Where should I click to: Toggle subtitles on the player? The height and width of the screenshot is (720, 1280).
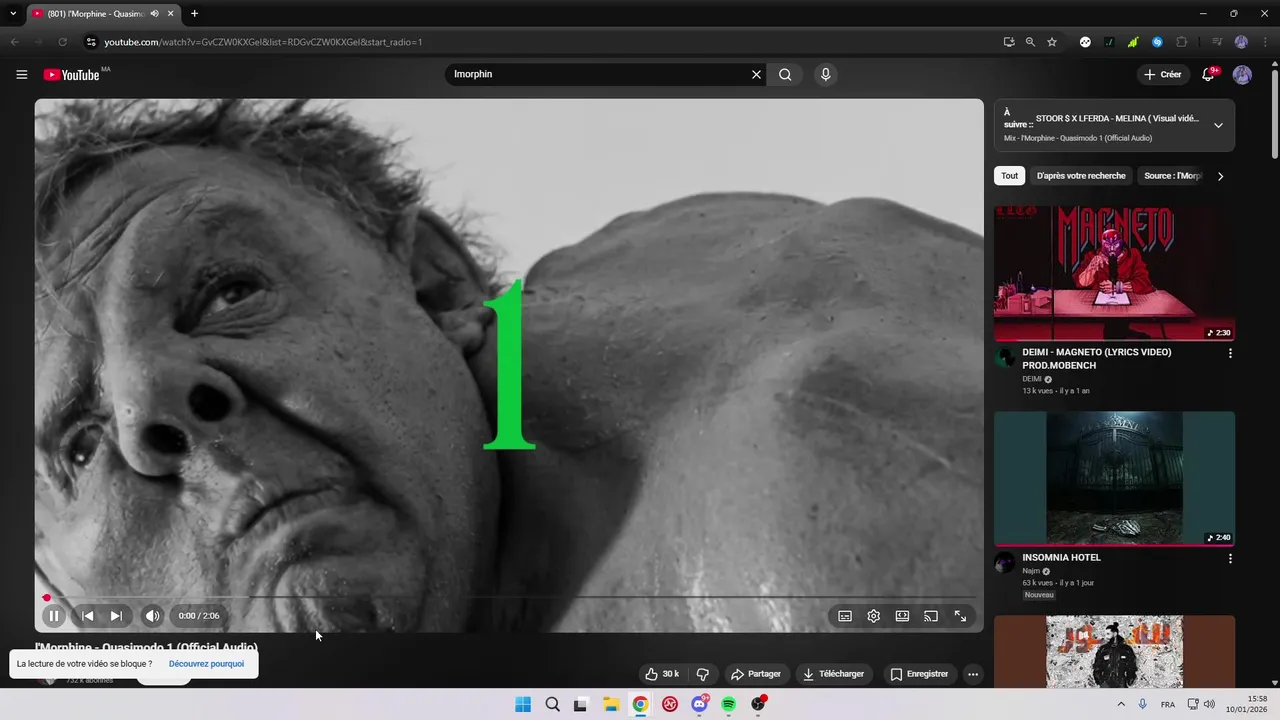click(845, 616)
